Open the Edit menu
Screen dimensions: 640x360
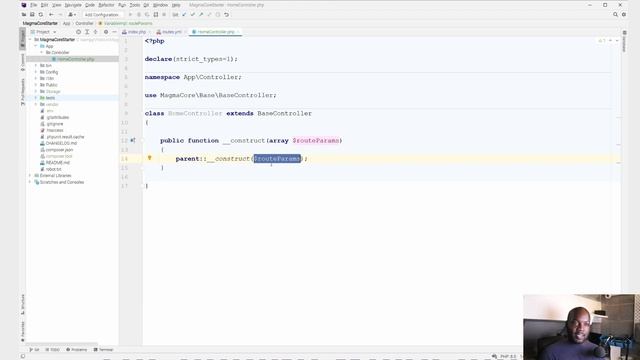pyautogui.click(x=44, y=5)
